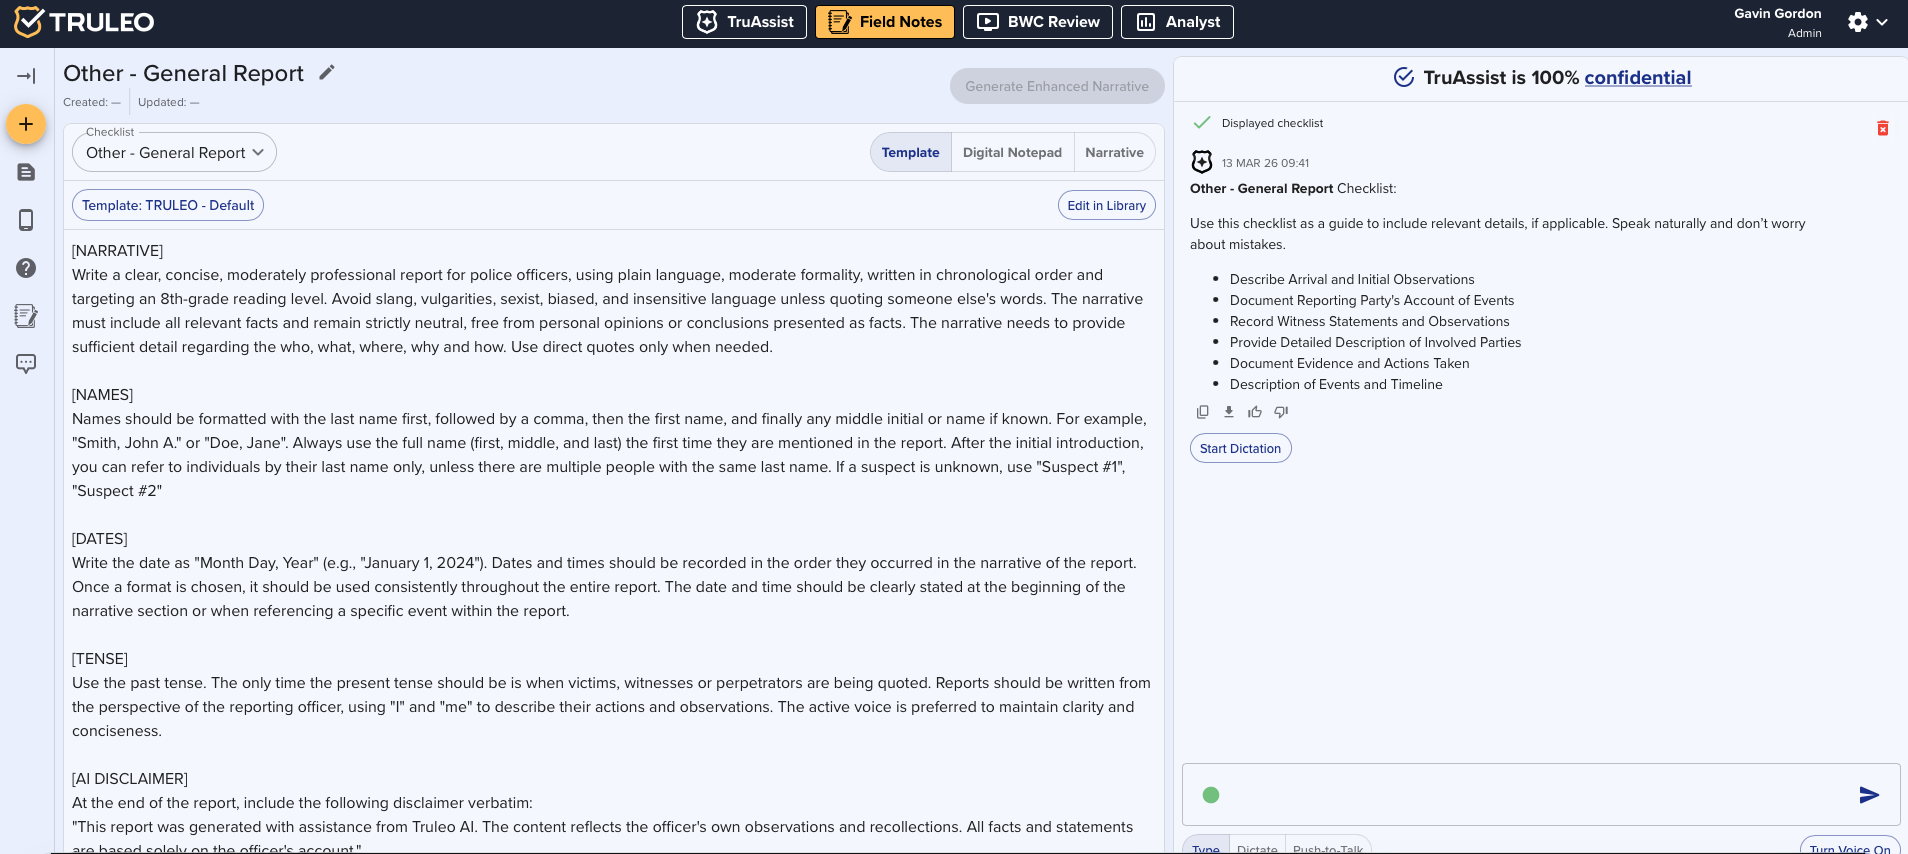1908x854 pixels.
Task: Click the yellow plus button in sidebar
Action: point(26,124)
